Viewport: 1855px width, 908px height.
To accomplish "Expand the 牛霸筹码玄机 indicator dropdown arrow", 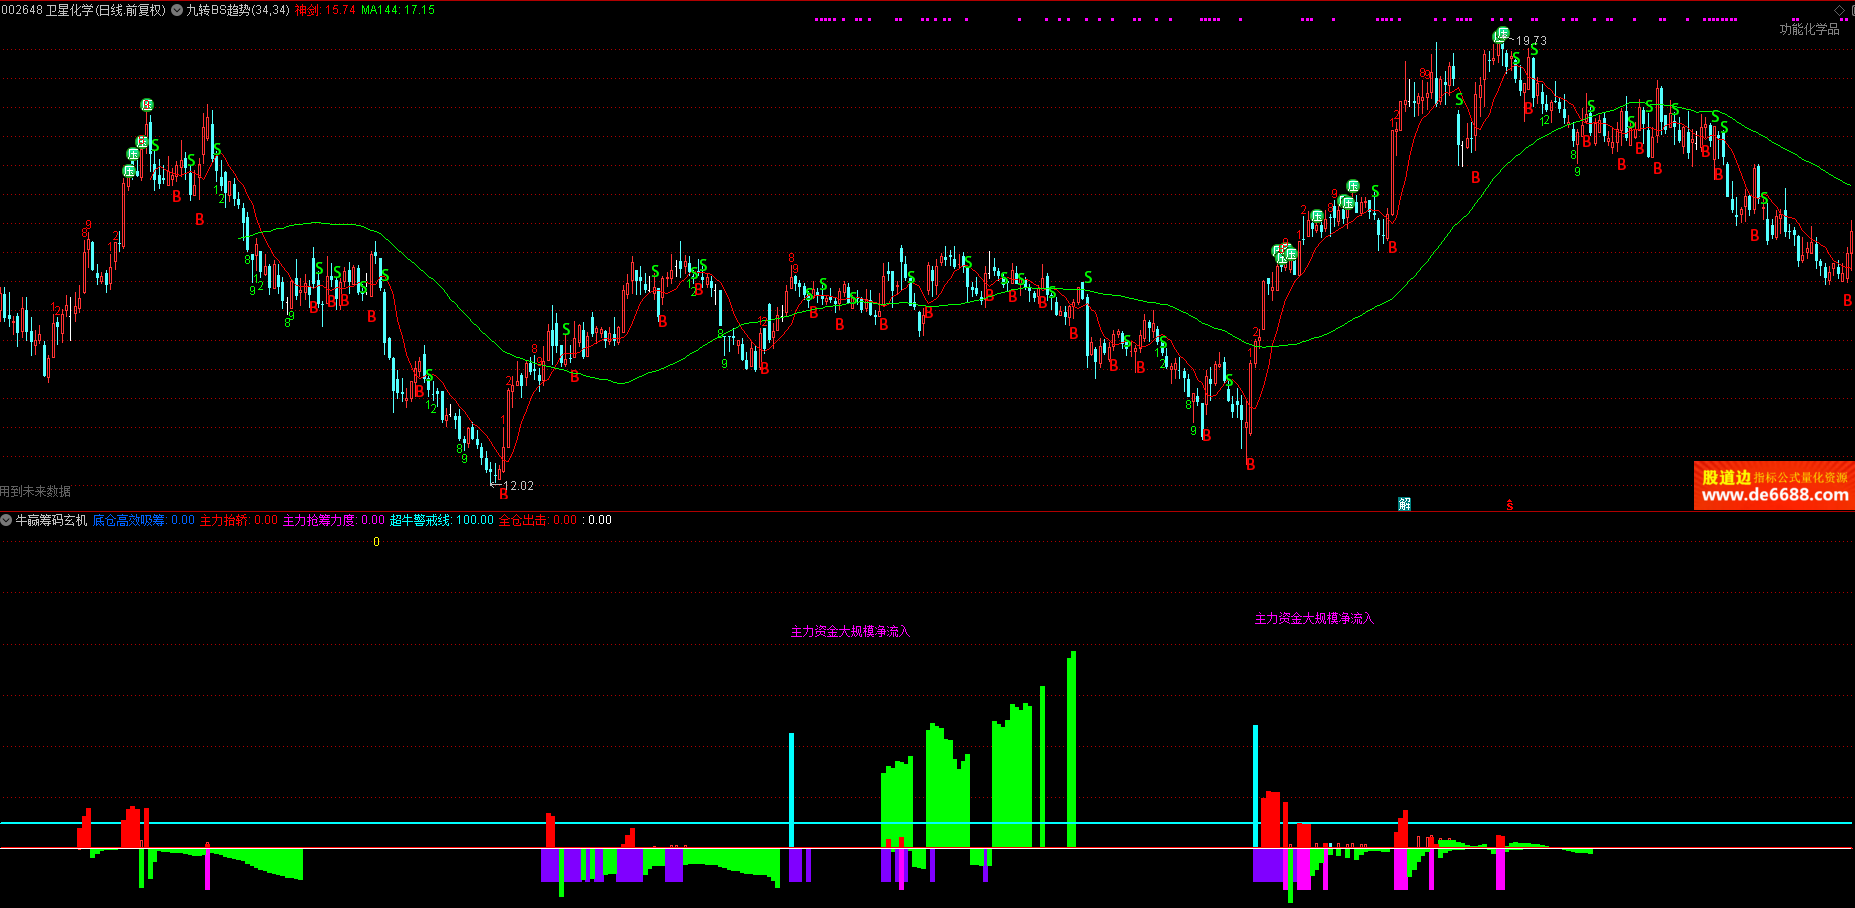I will (7, 520).
